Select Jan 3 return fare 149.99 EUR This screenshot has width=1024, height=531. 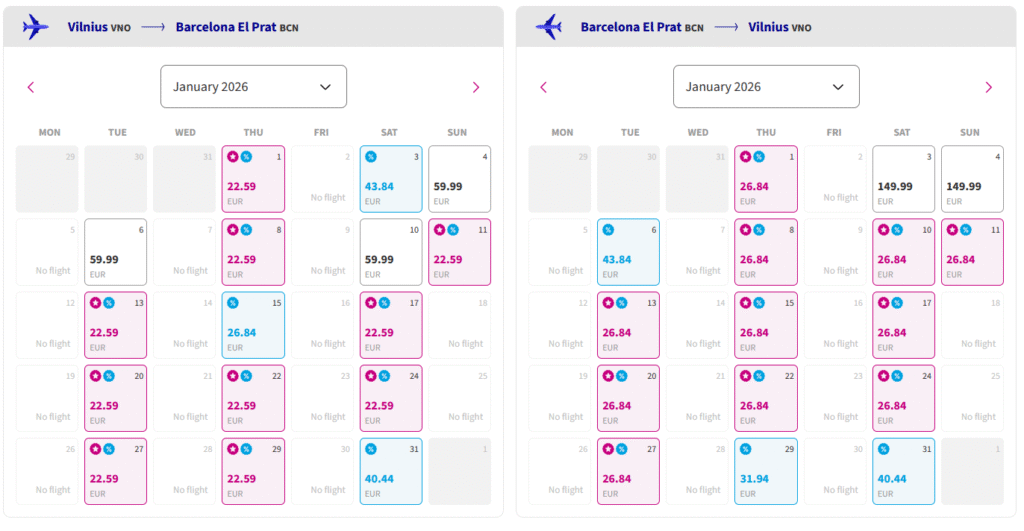[x=903, y=179]
